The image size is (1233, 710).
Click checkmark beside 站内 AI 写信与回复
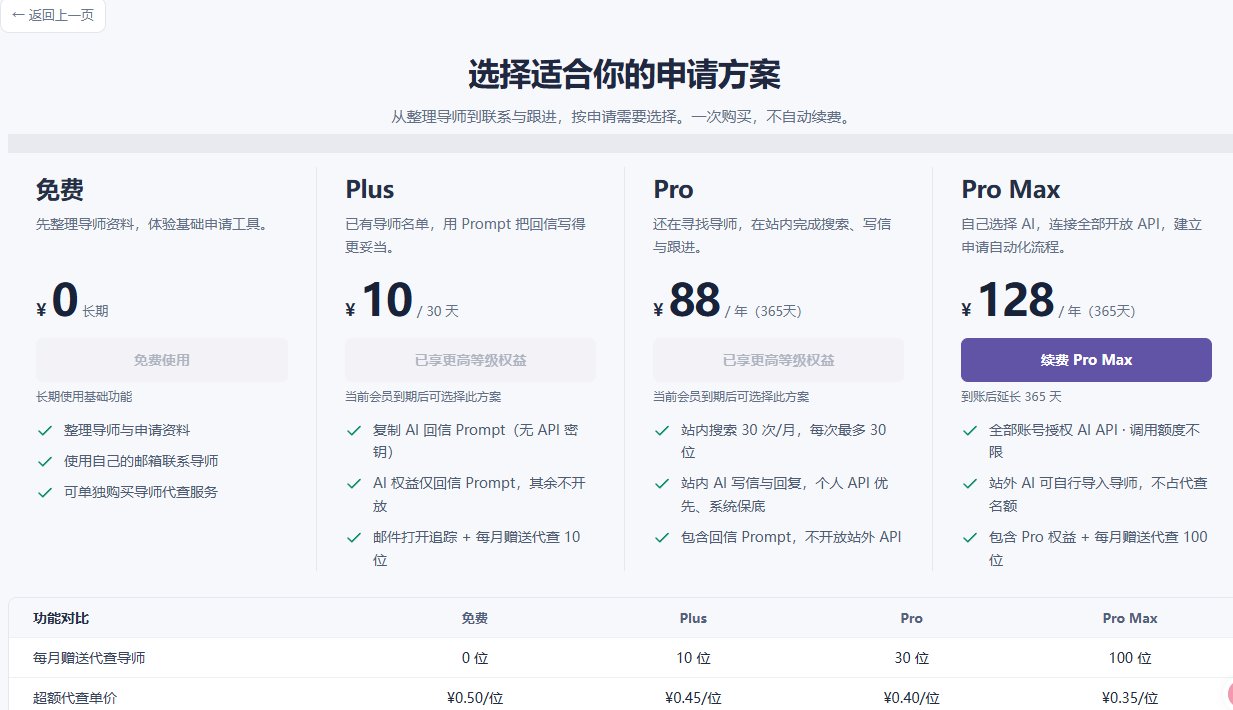[x=661, y=484]
